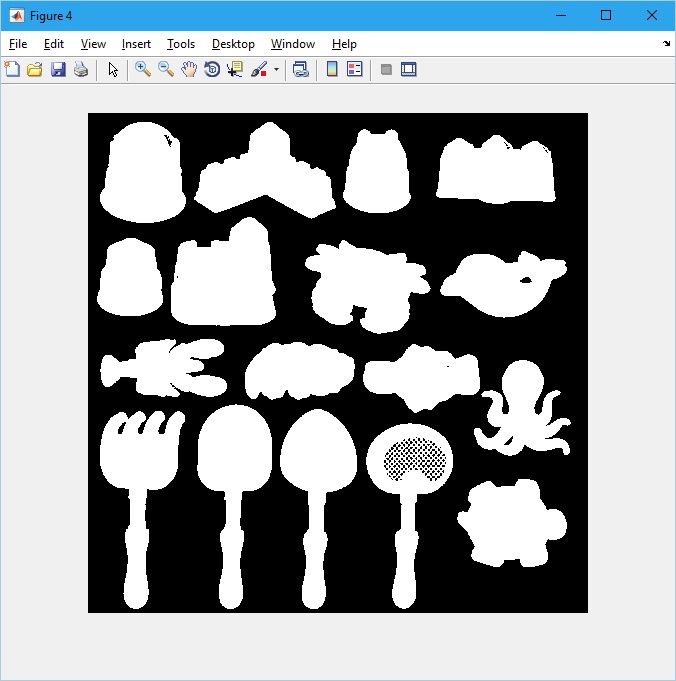Image resolution: width=676 pixels, height=681 pixels.
Task: Activate the Pan hand tool
Action: coord(189,69)
